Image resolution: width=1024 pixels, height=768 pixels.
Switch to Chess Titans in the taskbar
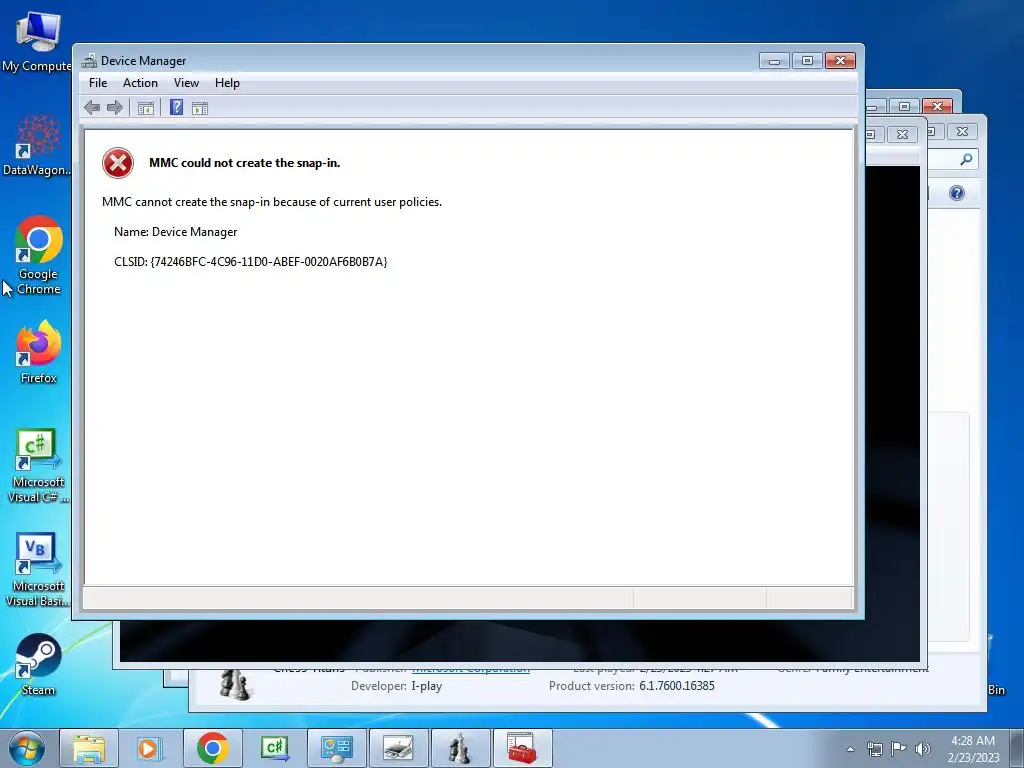pos(460,748)
